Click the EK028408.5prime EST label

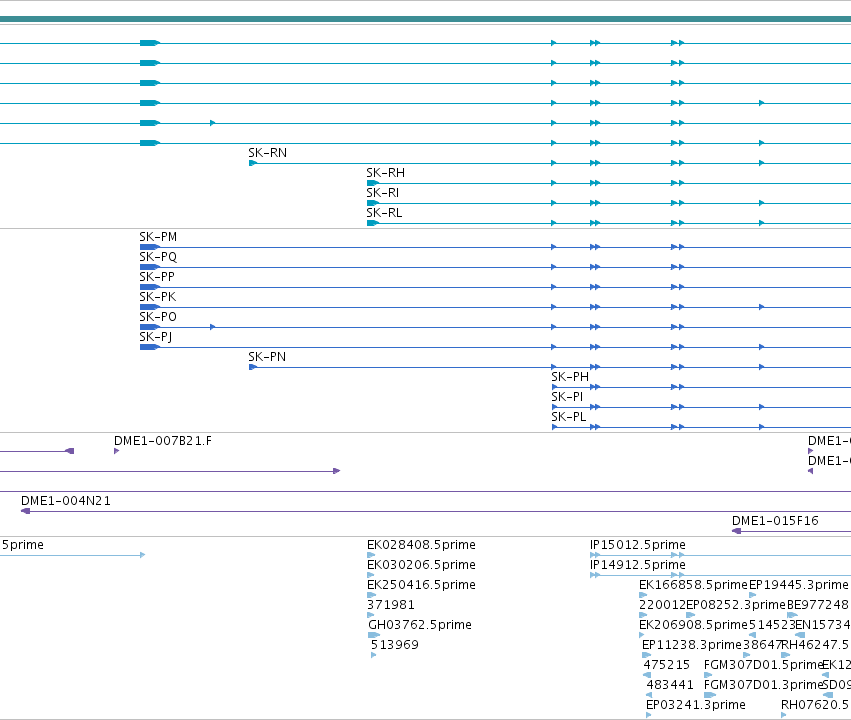coord(421,545)
